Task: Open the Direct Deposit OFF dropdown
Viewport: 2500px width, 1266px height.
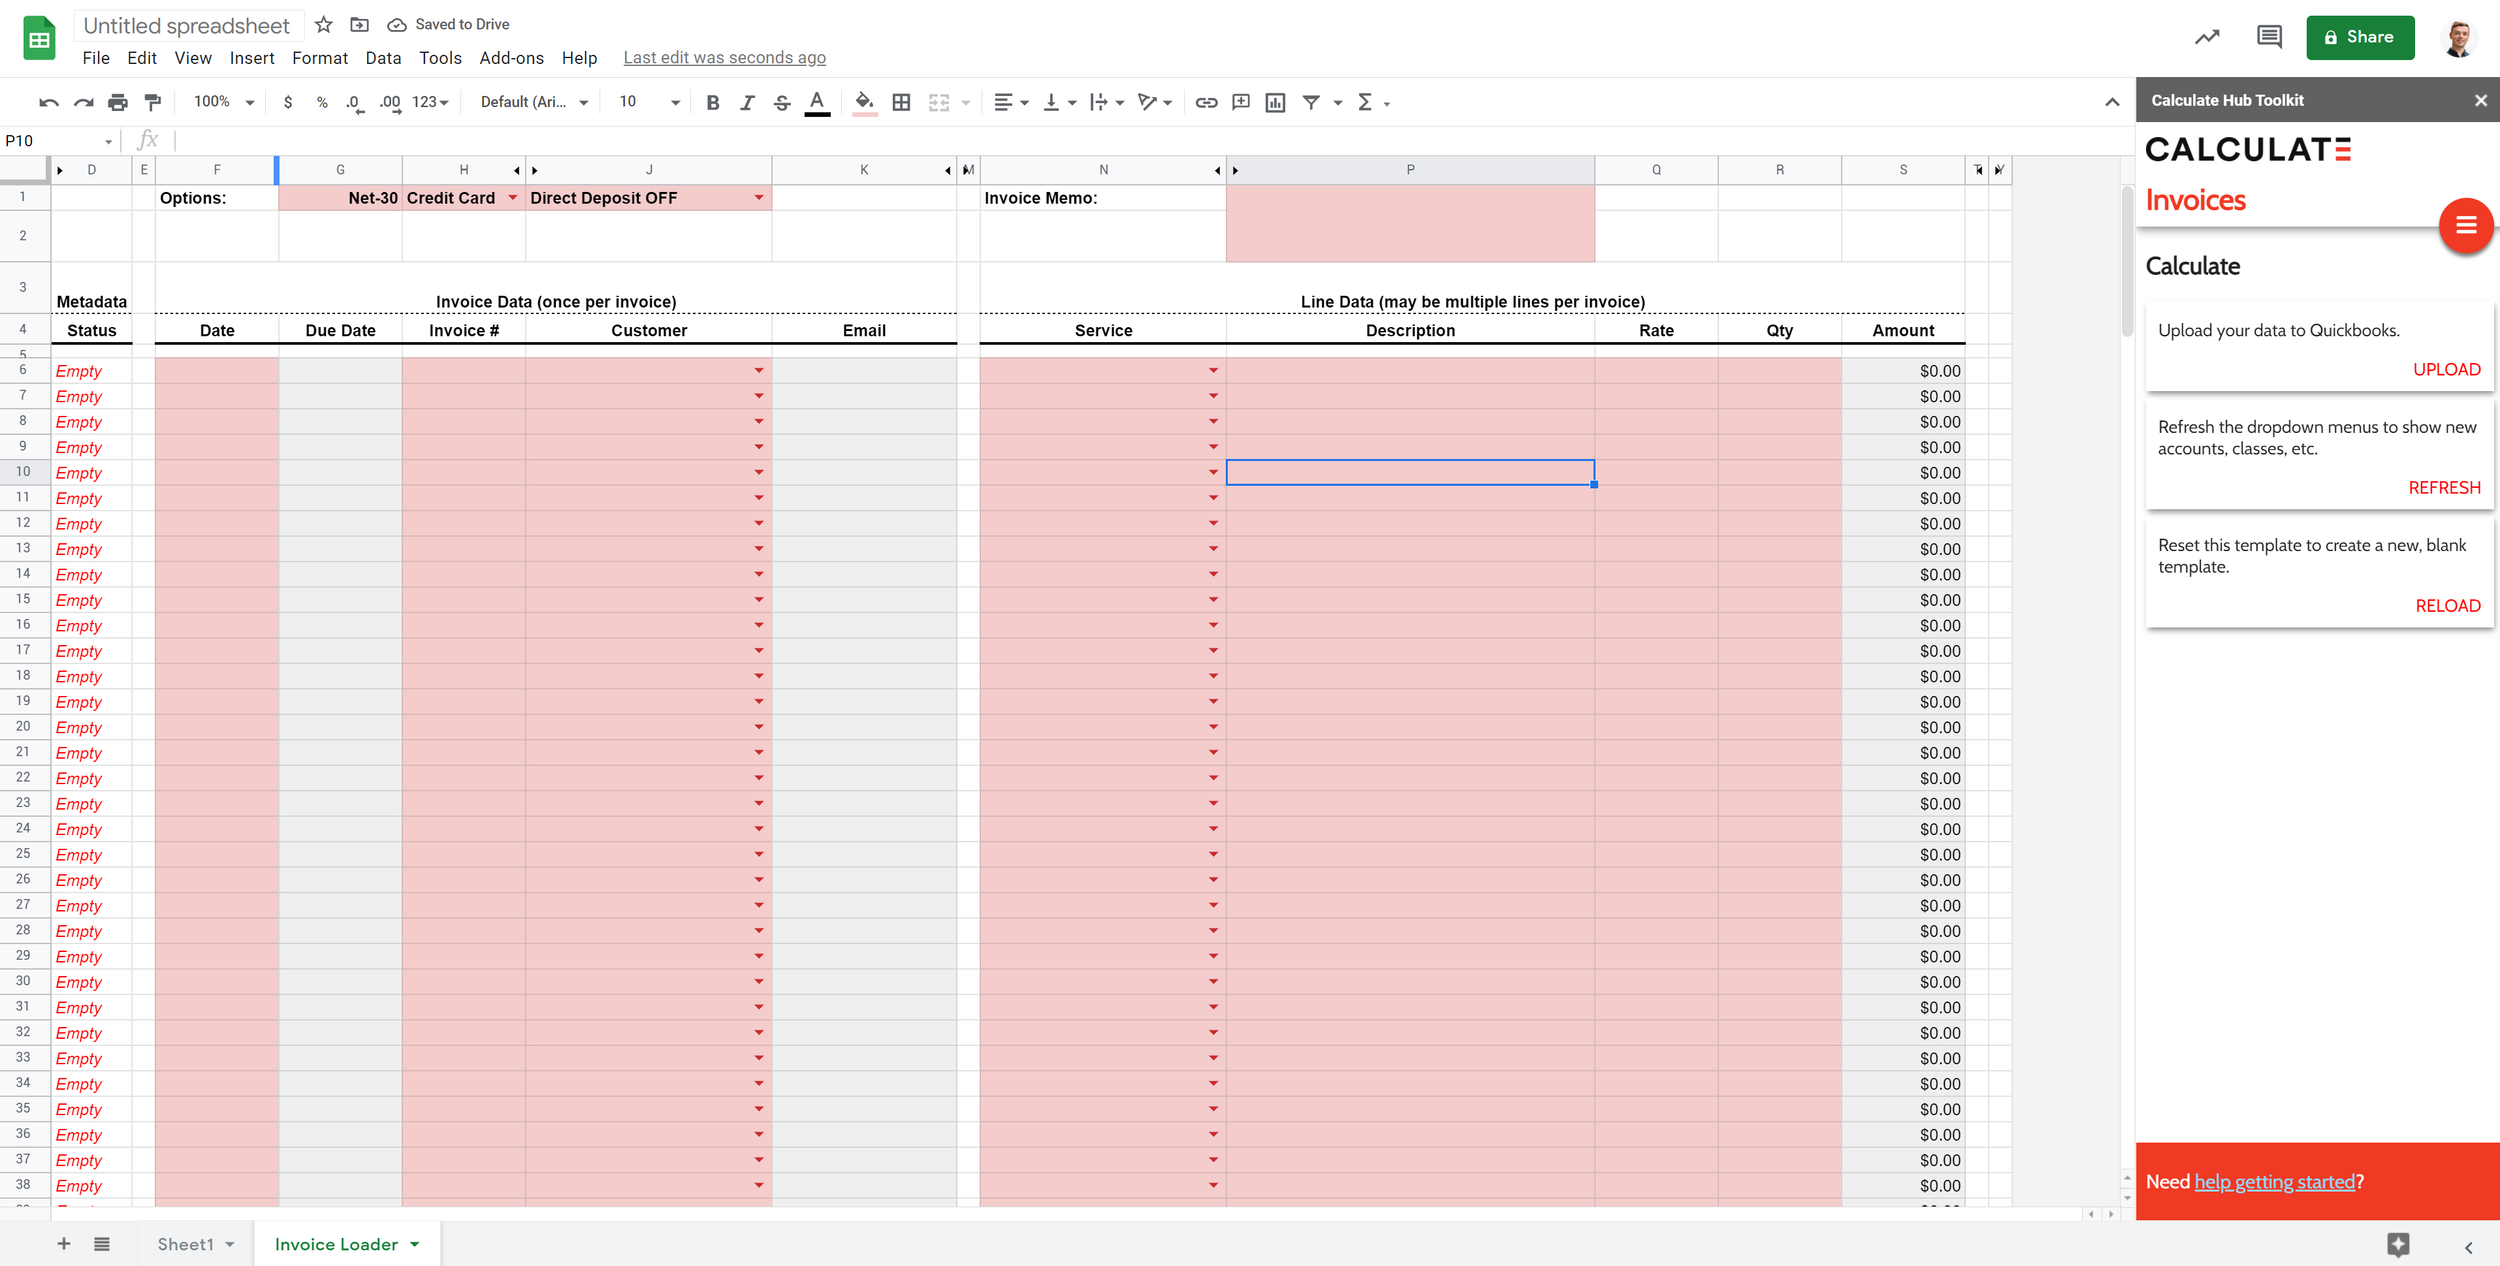Action: [x=759, y=198]
